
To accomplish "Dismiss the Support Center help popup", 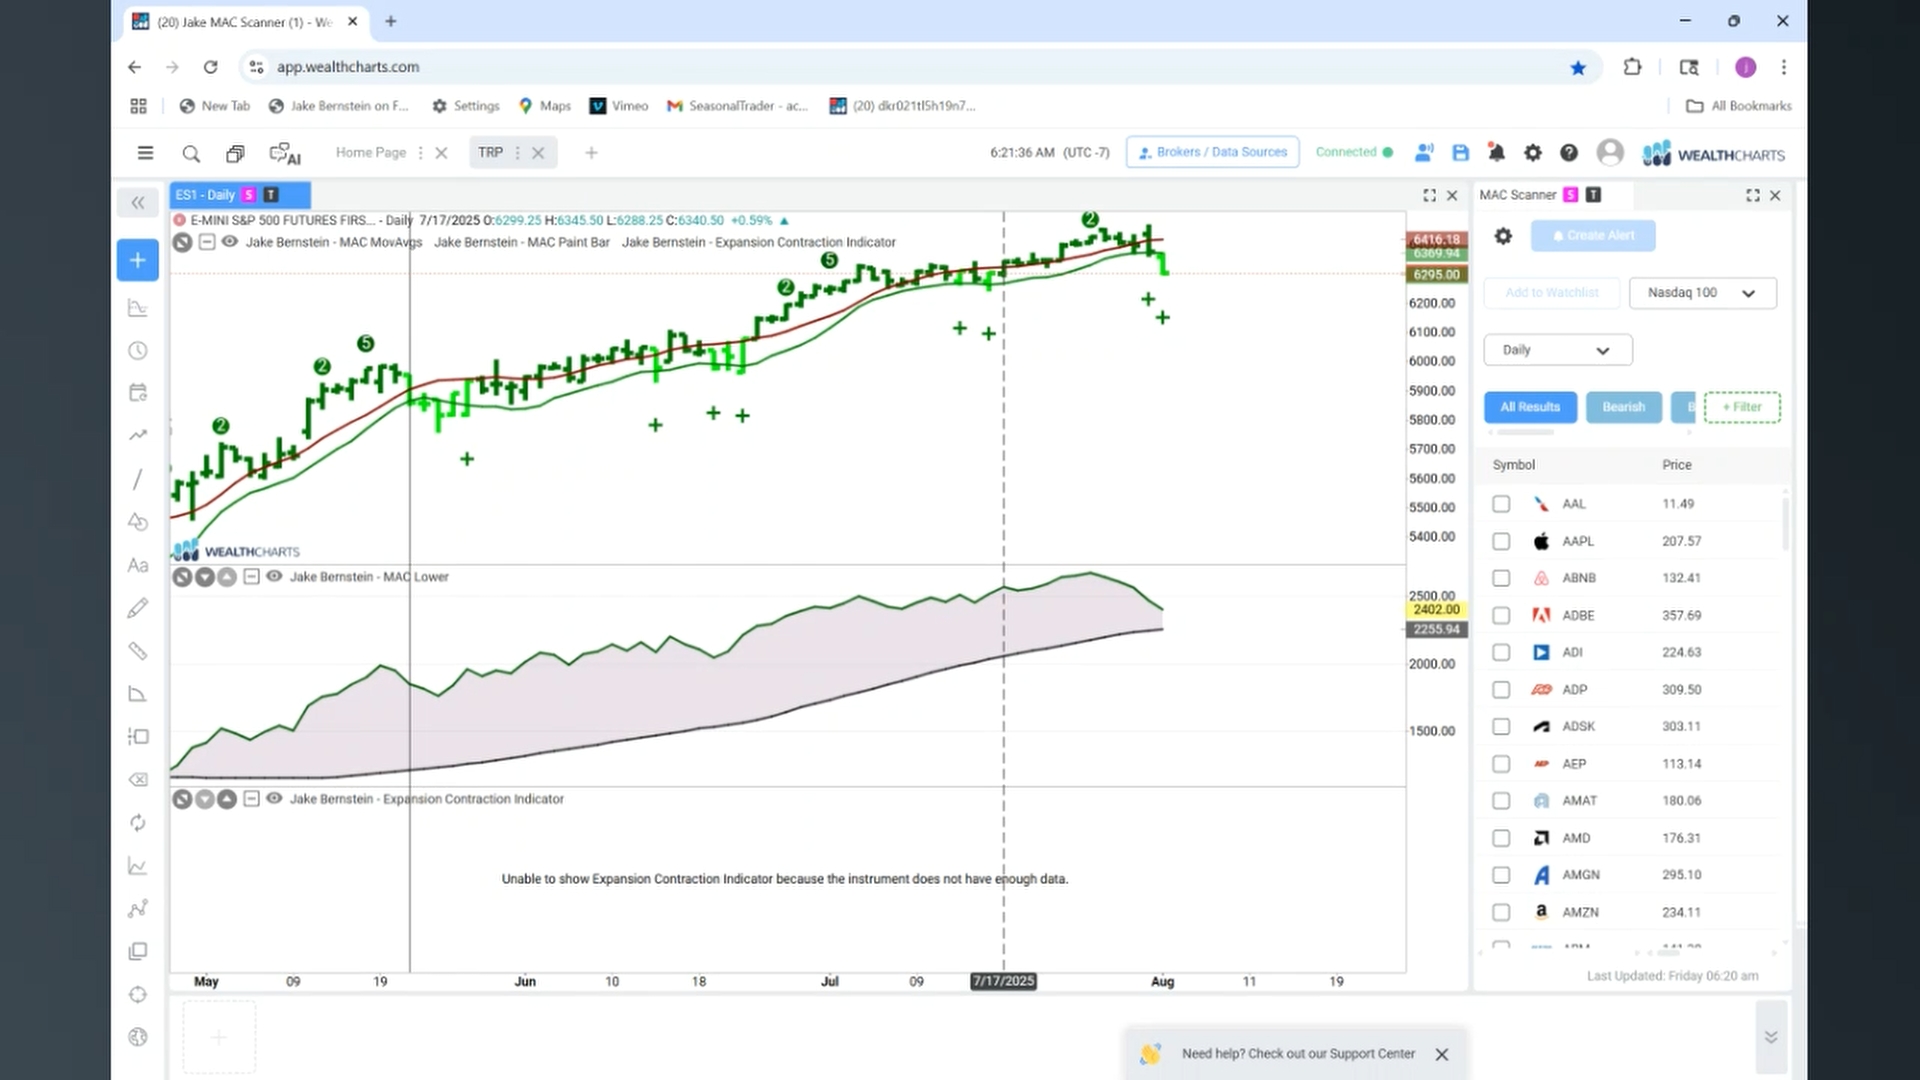I will coord(1441,1054).
